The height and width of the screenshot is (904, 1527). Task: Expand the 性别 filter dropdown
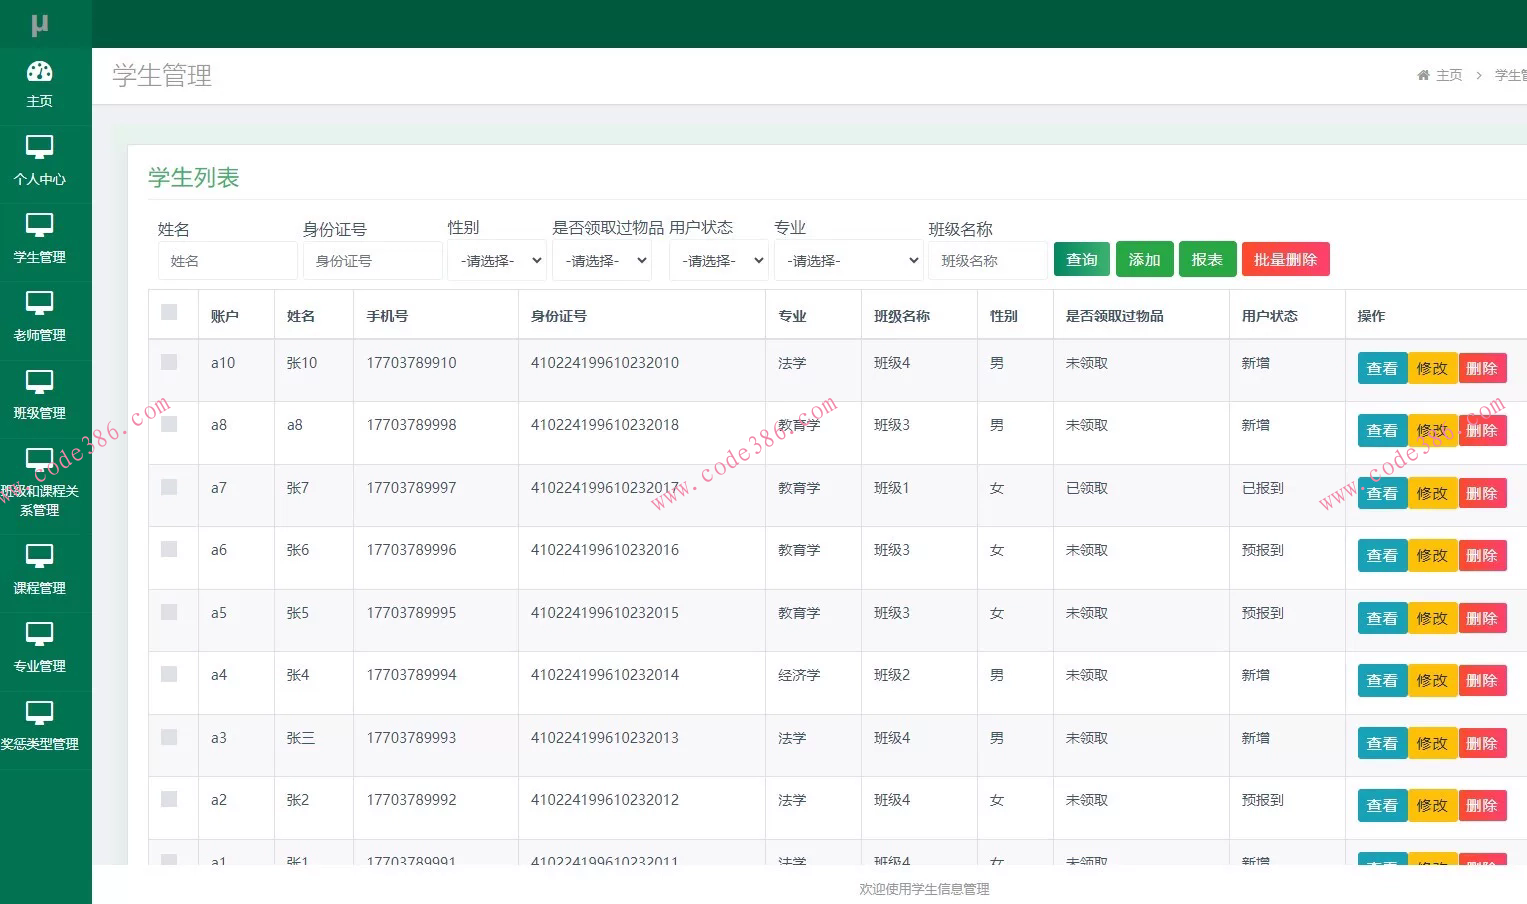[x=497, y=261]
